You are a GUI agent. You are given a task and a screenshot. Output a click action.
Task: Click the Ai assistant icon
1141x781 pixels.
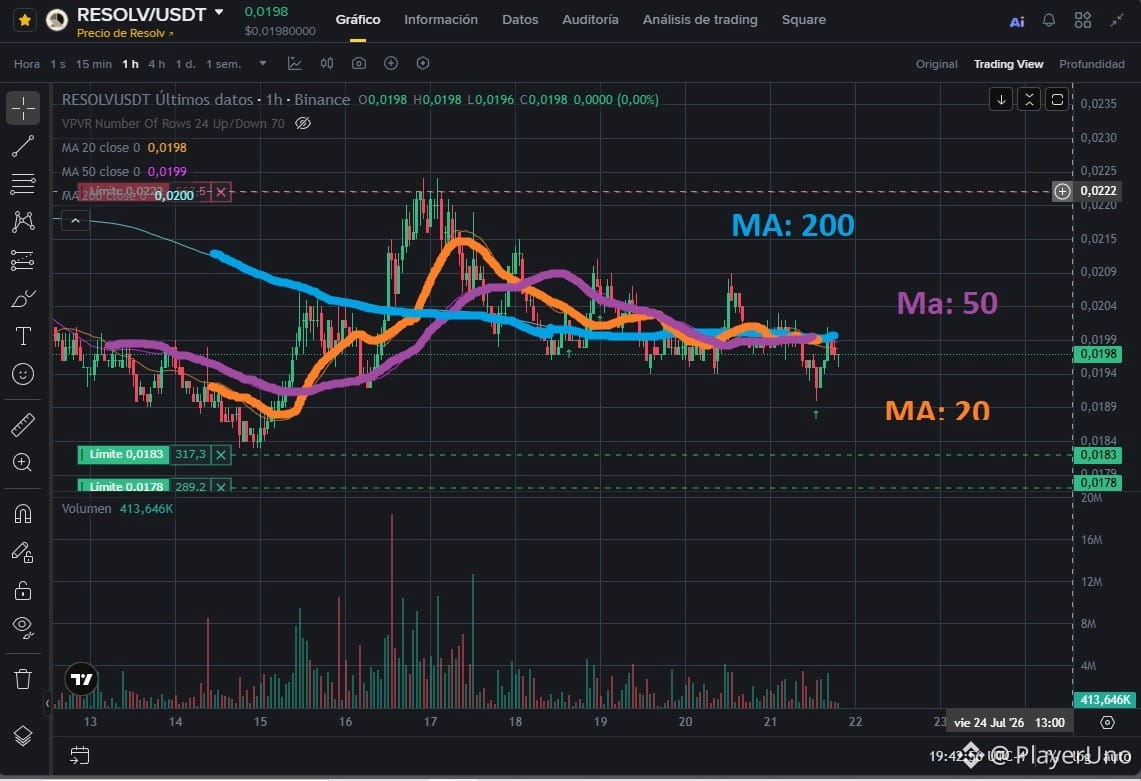(x=1017, y=21)
